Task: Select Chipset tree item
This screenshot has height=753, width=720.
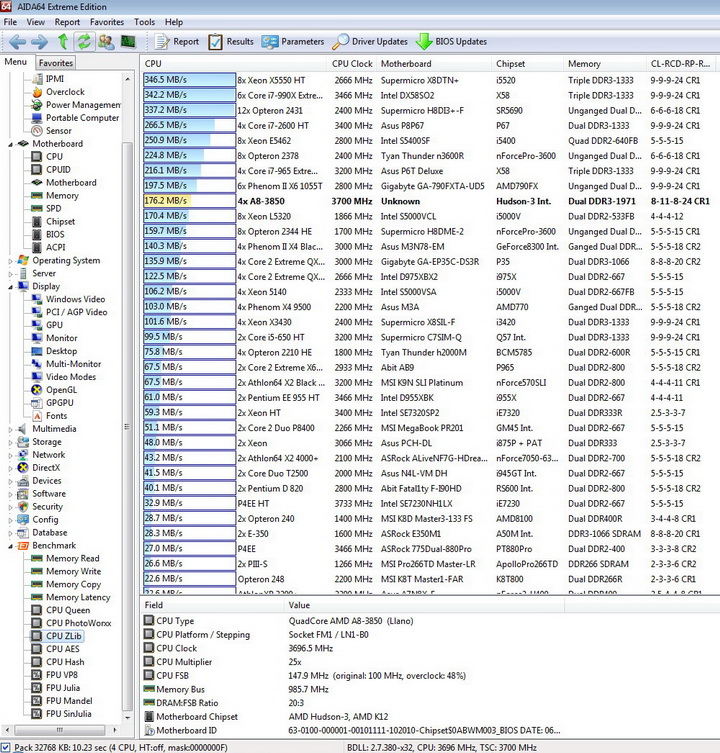Action: pos(61,221)
